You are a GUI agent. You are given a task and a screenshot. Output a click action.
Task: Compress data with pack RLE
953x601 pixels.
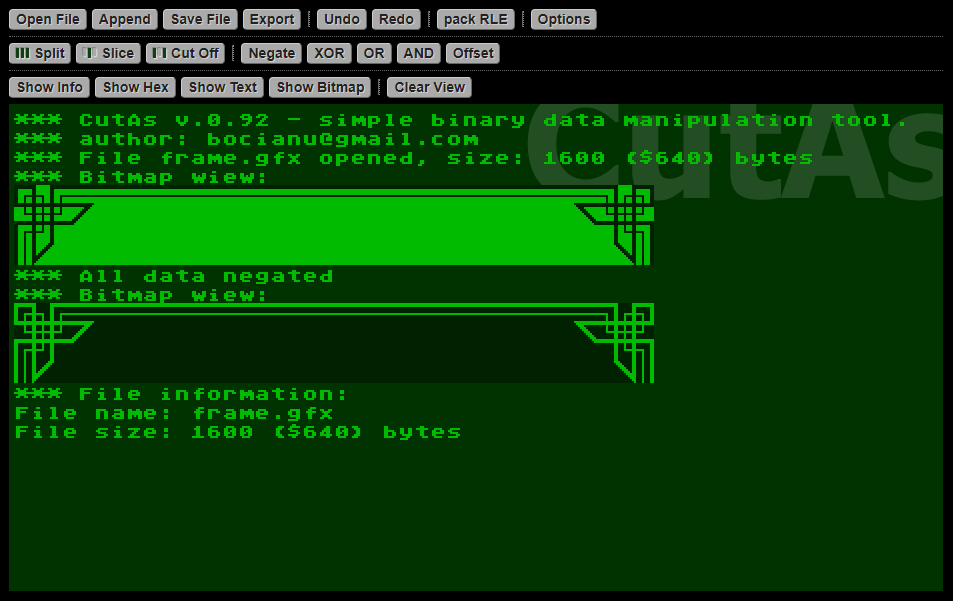click(x=476, y=19)
